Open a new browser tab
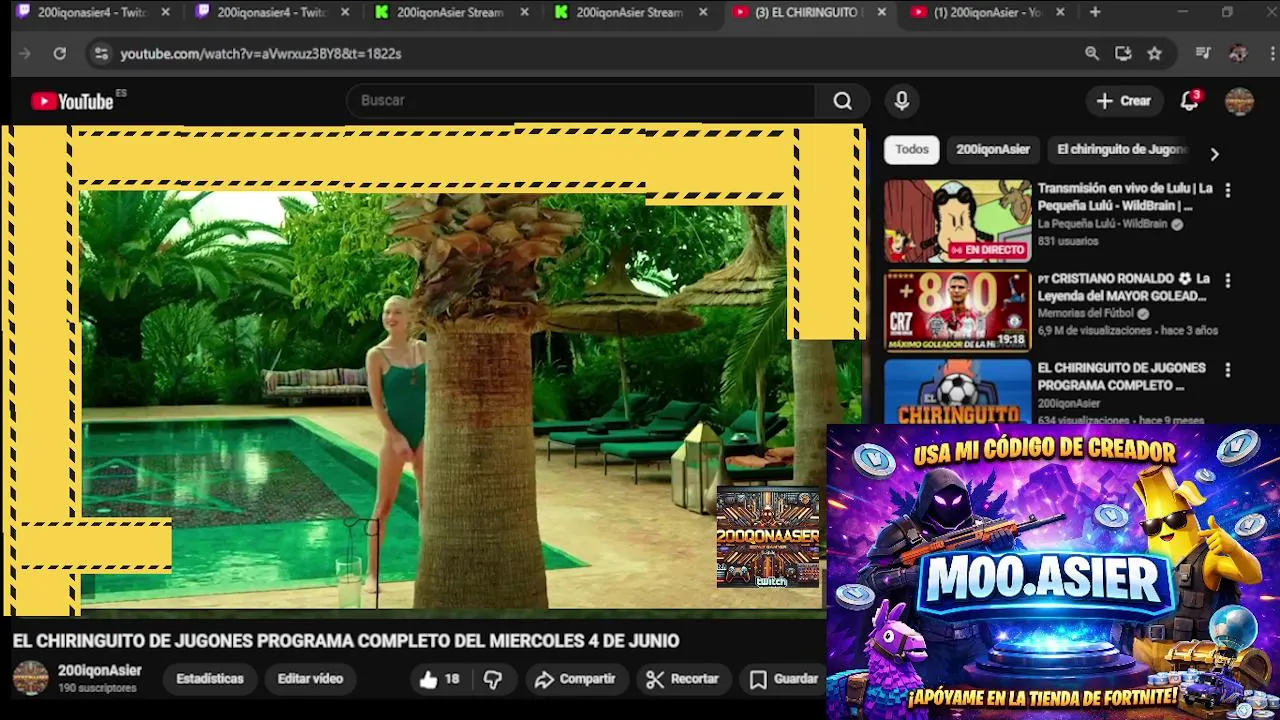The image size is (1280, 720). 1095,12
